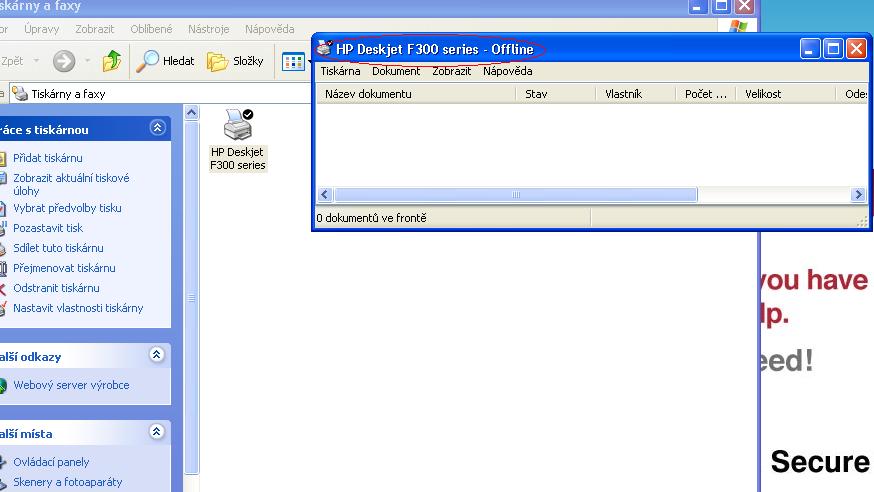Click the Tiskárny a faxy address bar
This screenshot has height=492, width=874.
point(159,94)
